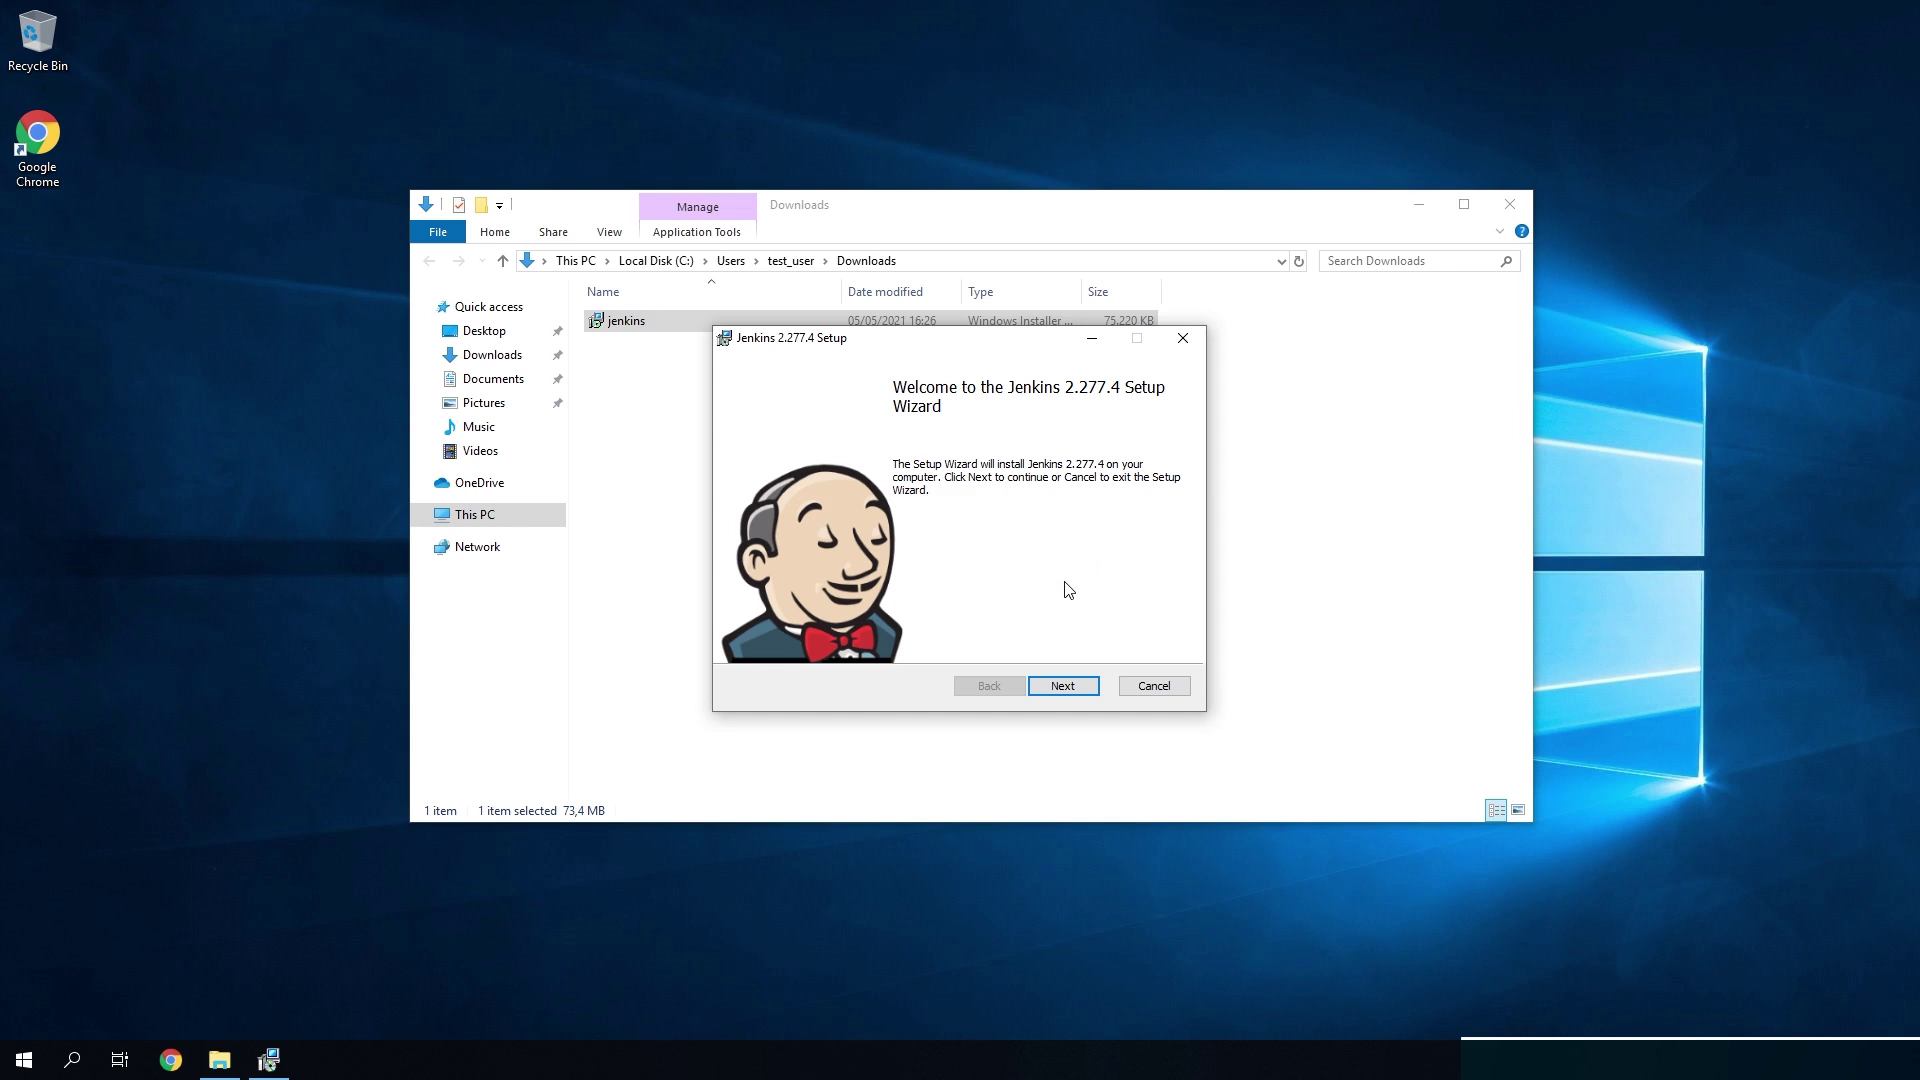Switch to details view layout

[1496, 810]
